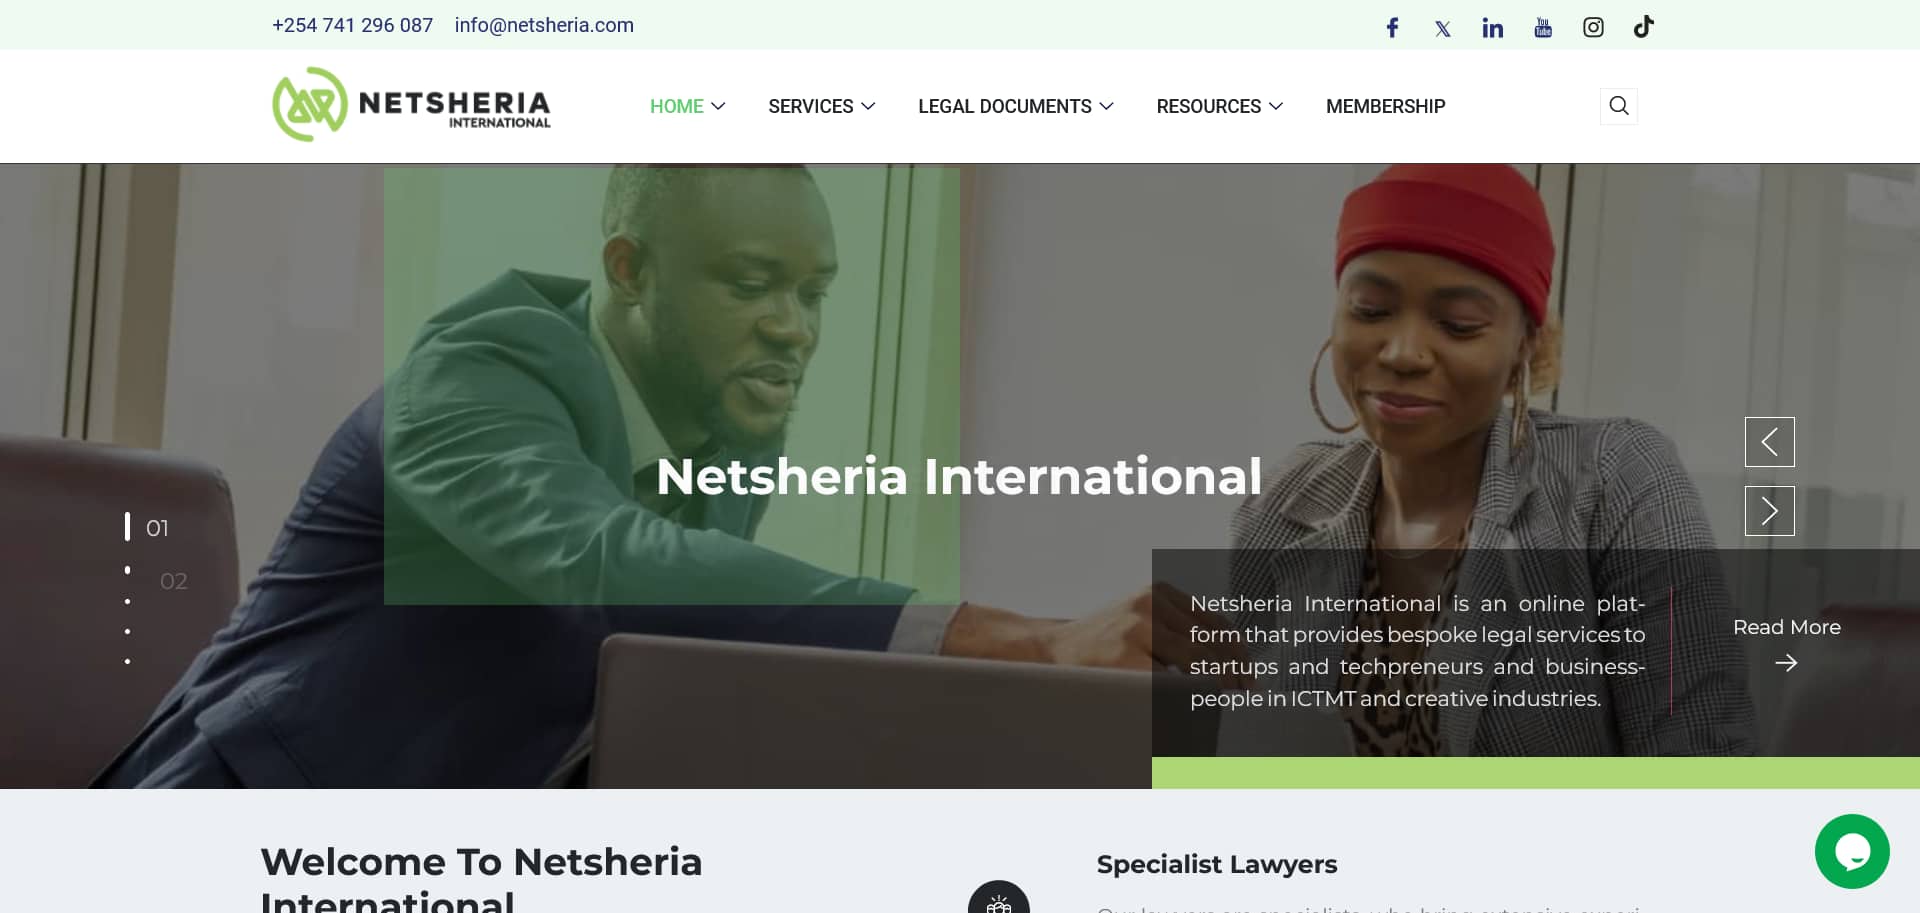This screenshot has height=913, width=1920.
Task: Click the search magnifier icon
Action: click(1619, 105)
